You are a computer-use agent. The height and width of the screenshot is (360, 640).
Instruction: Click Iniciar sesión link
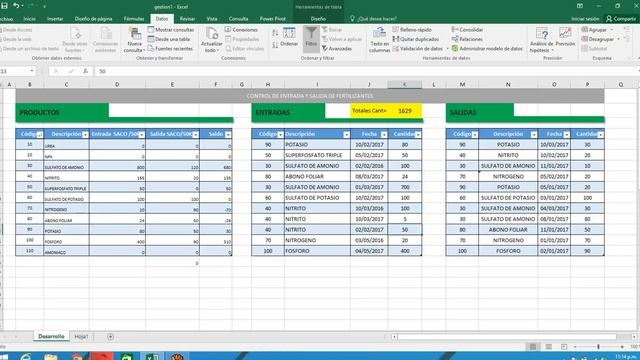coord(585,19)
